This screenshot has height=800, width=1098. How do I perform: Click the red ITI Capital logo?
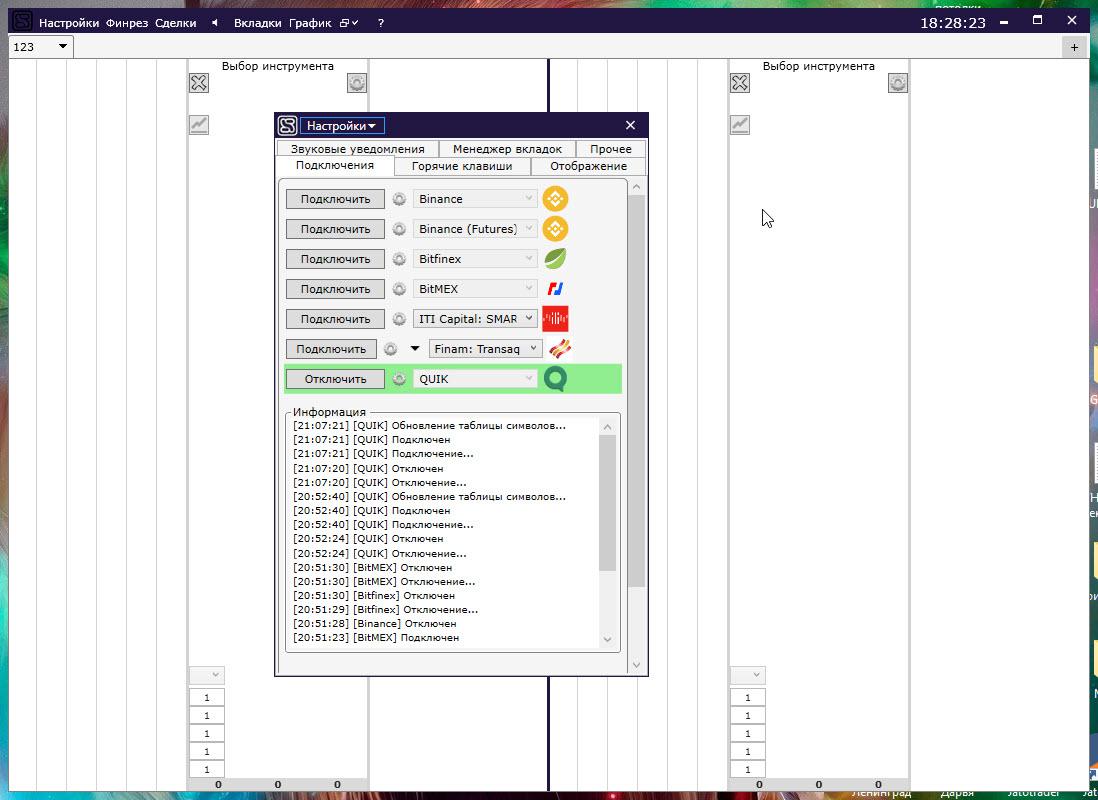coord(555,319)
